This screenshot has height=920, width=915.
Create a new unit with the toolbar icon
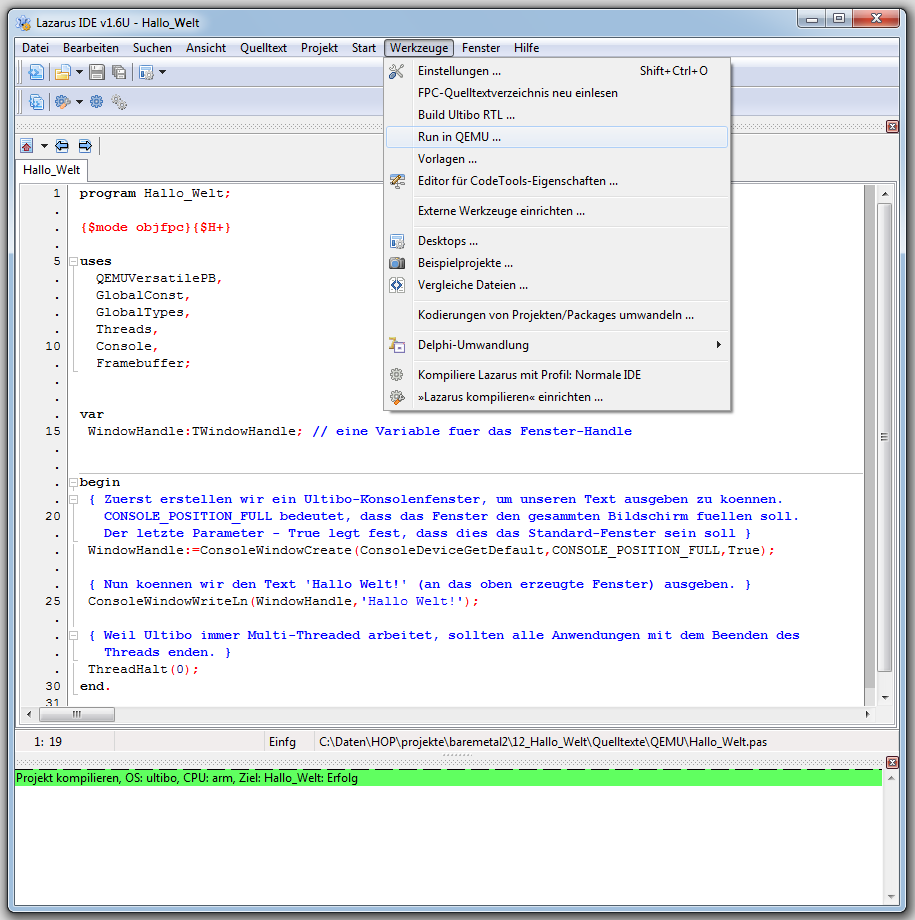(x=36, y=72)
